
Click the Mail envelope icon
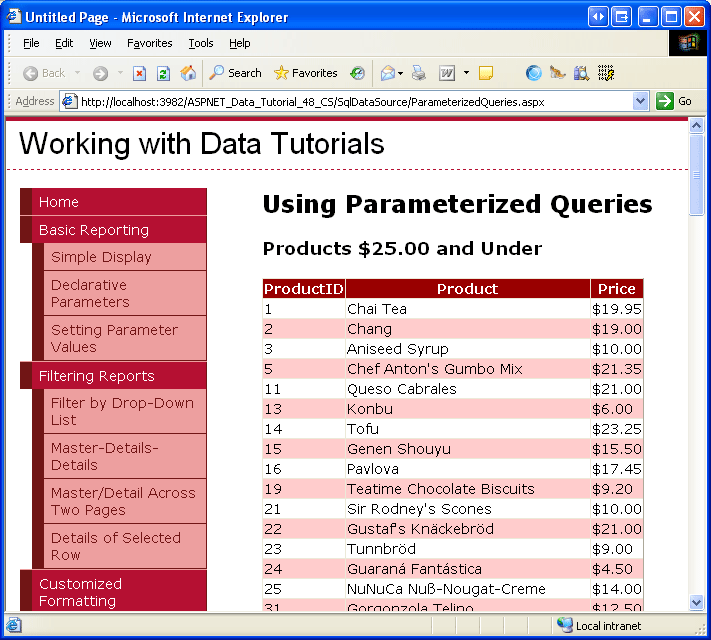[x=386, y=73]
